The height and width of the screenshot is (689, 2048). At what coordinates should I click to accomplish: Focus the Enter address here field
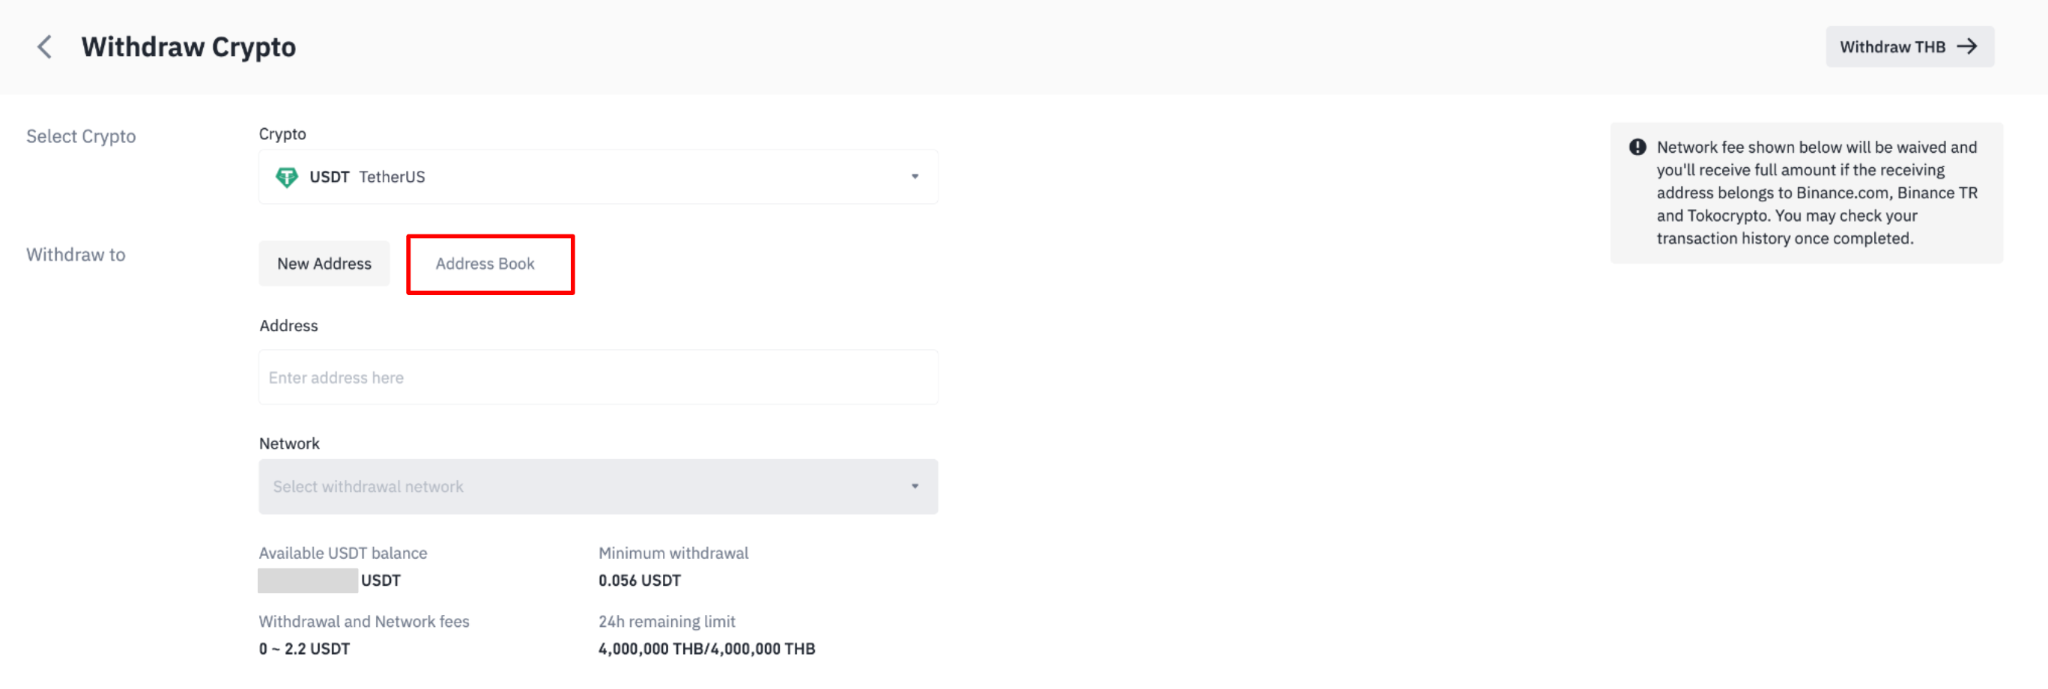point(598,378)
